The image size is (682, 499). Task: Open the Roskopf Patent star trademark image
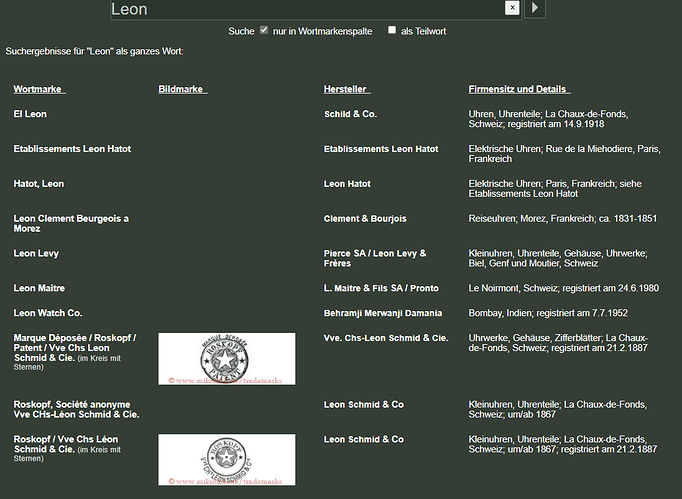click(227, 359)
